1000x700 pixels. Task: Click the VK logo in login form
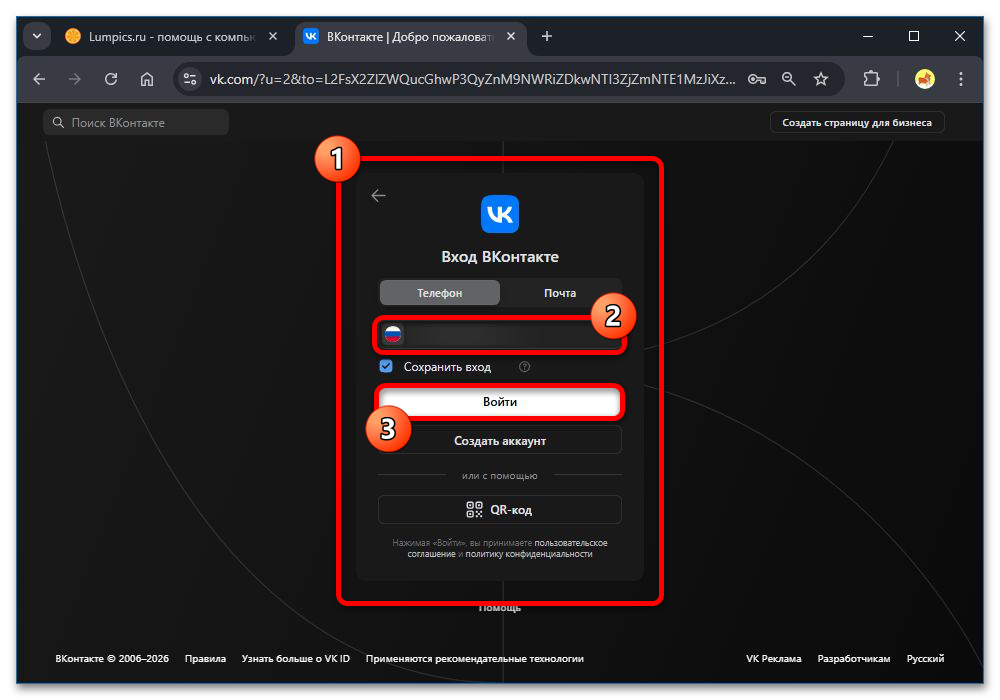click(x=500, y=214)
